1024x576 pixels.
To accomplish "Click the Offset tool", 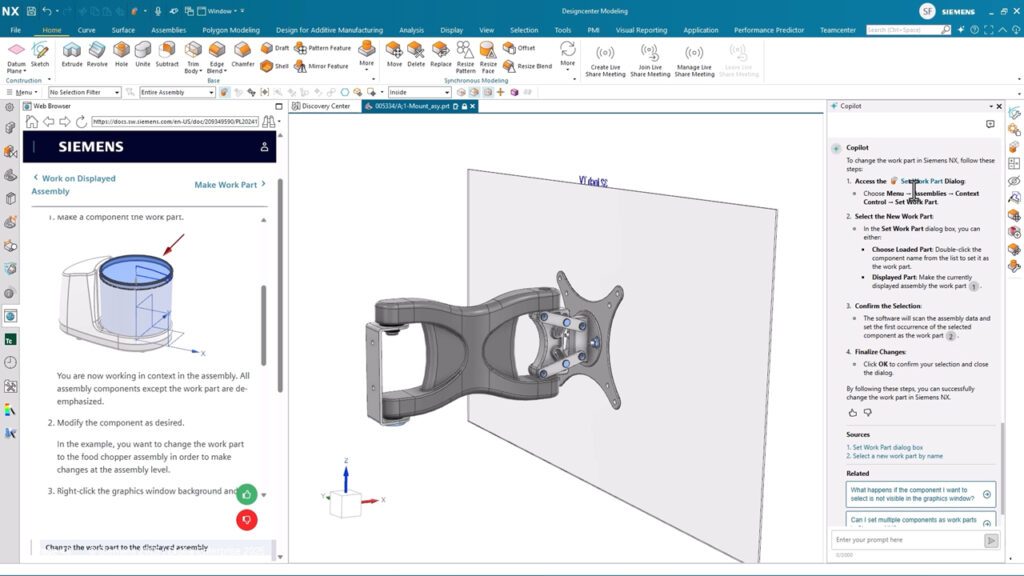I will coord(519,48).
